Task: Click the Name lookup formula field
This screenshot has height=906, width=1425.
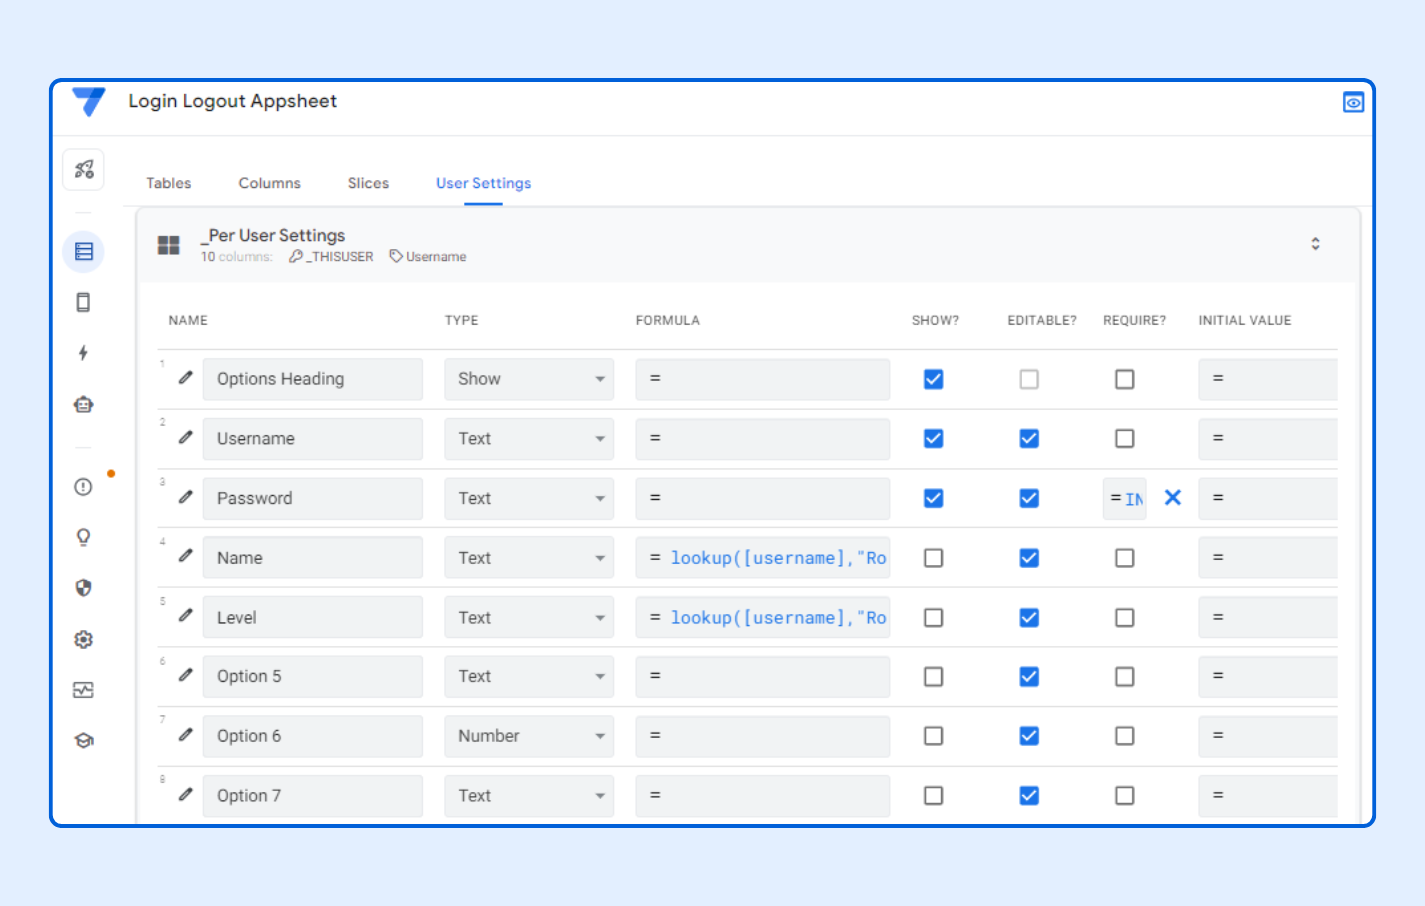Action: 763,558
